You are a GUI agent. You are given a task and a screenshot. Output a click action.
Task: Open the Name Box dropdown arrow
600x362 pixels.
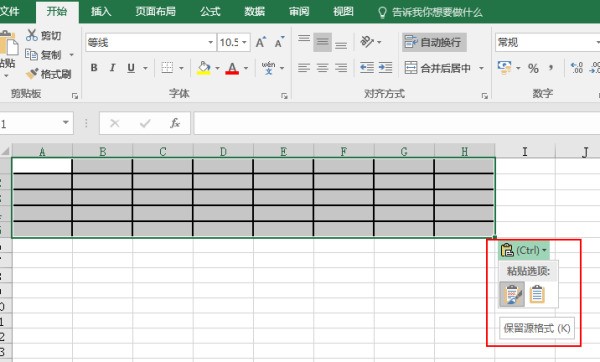[65, 123]
